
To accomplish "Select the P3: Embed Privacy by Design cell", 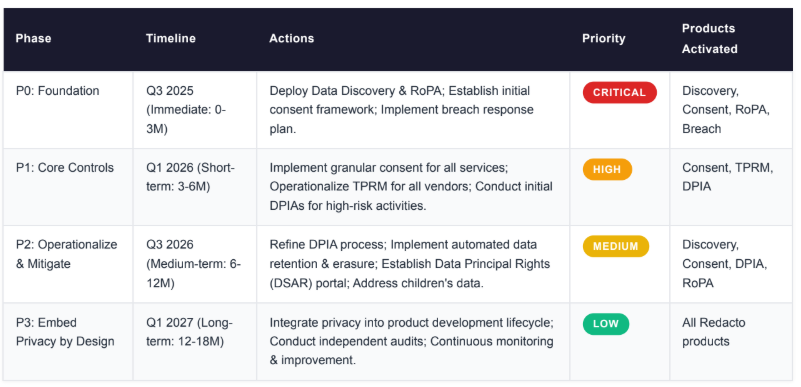I will coord(68,342).
